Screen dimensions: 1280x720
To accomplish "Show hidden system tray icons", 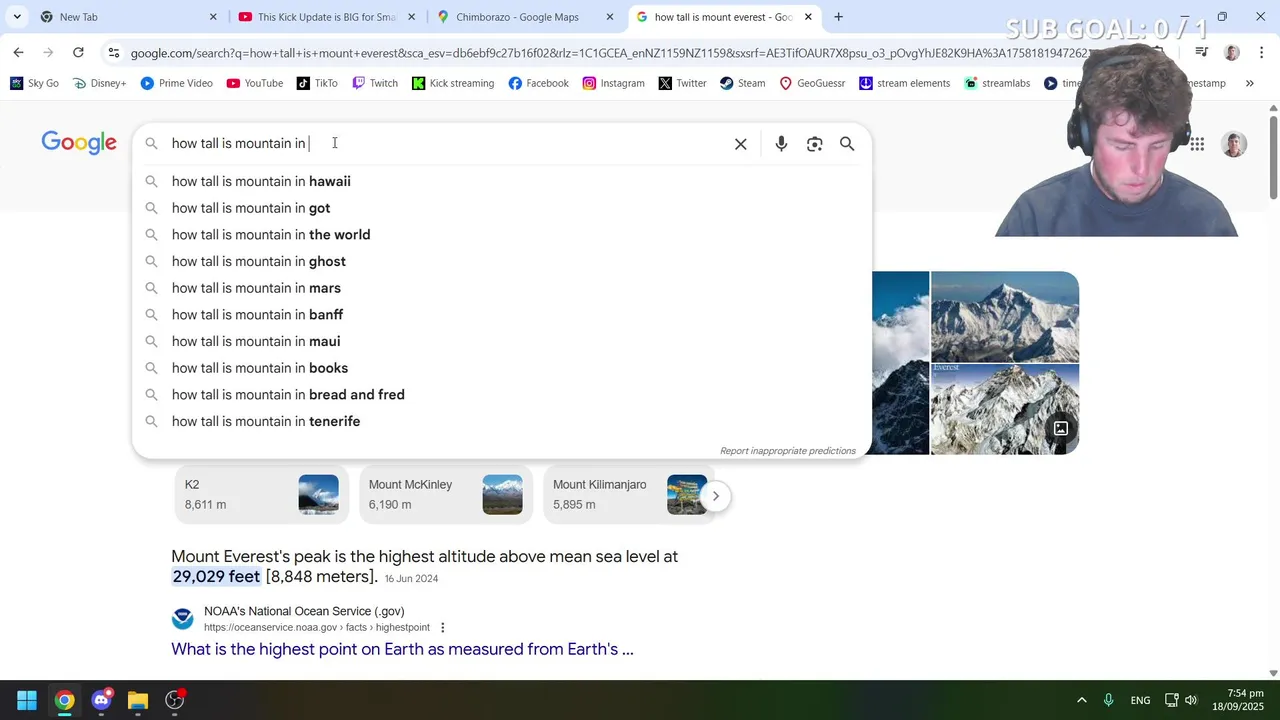I will tap(1081, 700).
